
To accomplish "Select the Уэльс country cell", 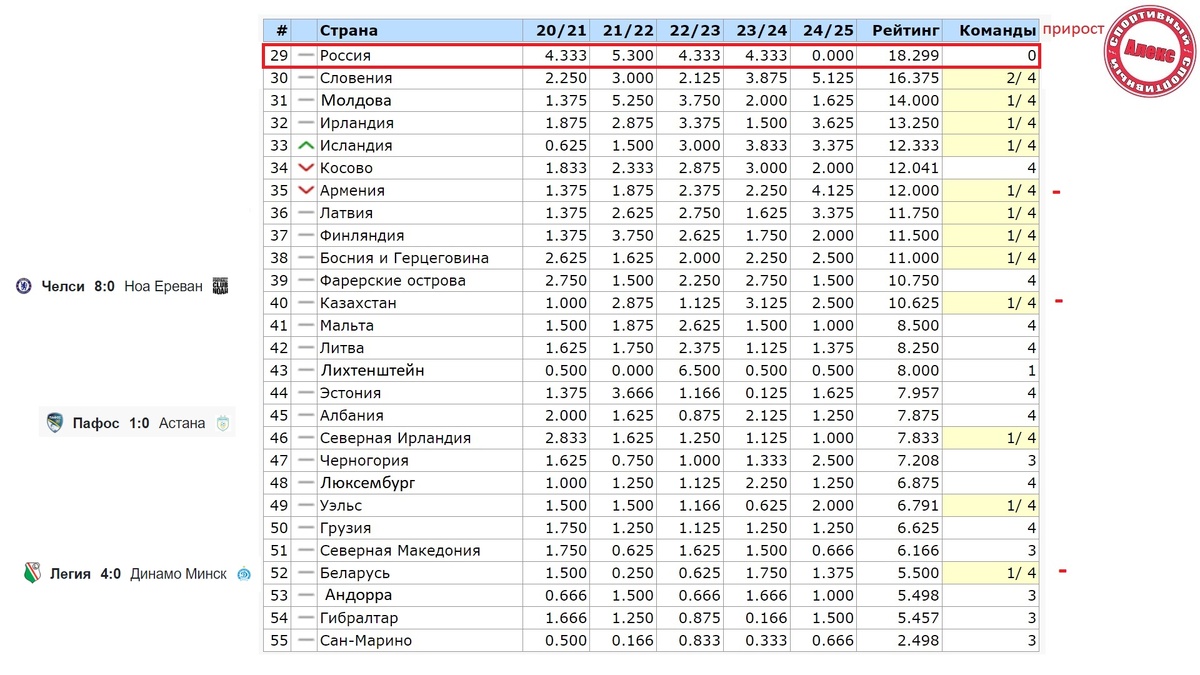I will point(420,505).
